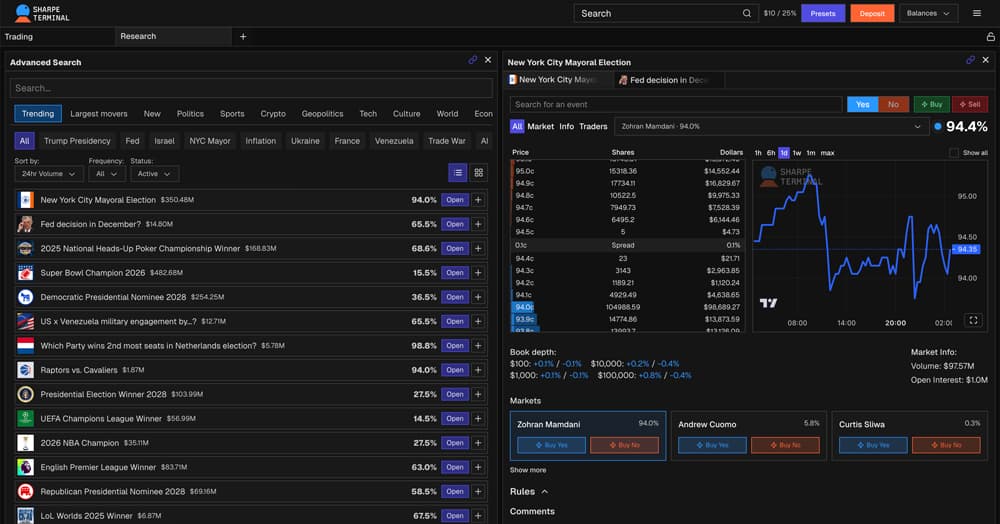
Task: Click the Democratic Presidential Nominee 2028 donkey icon
Action: click(26, 297)
